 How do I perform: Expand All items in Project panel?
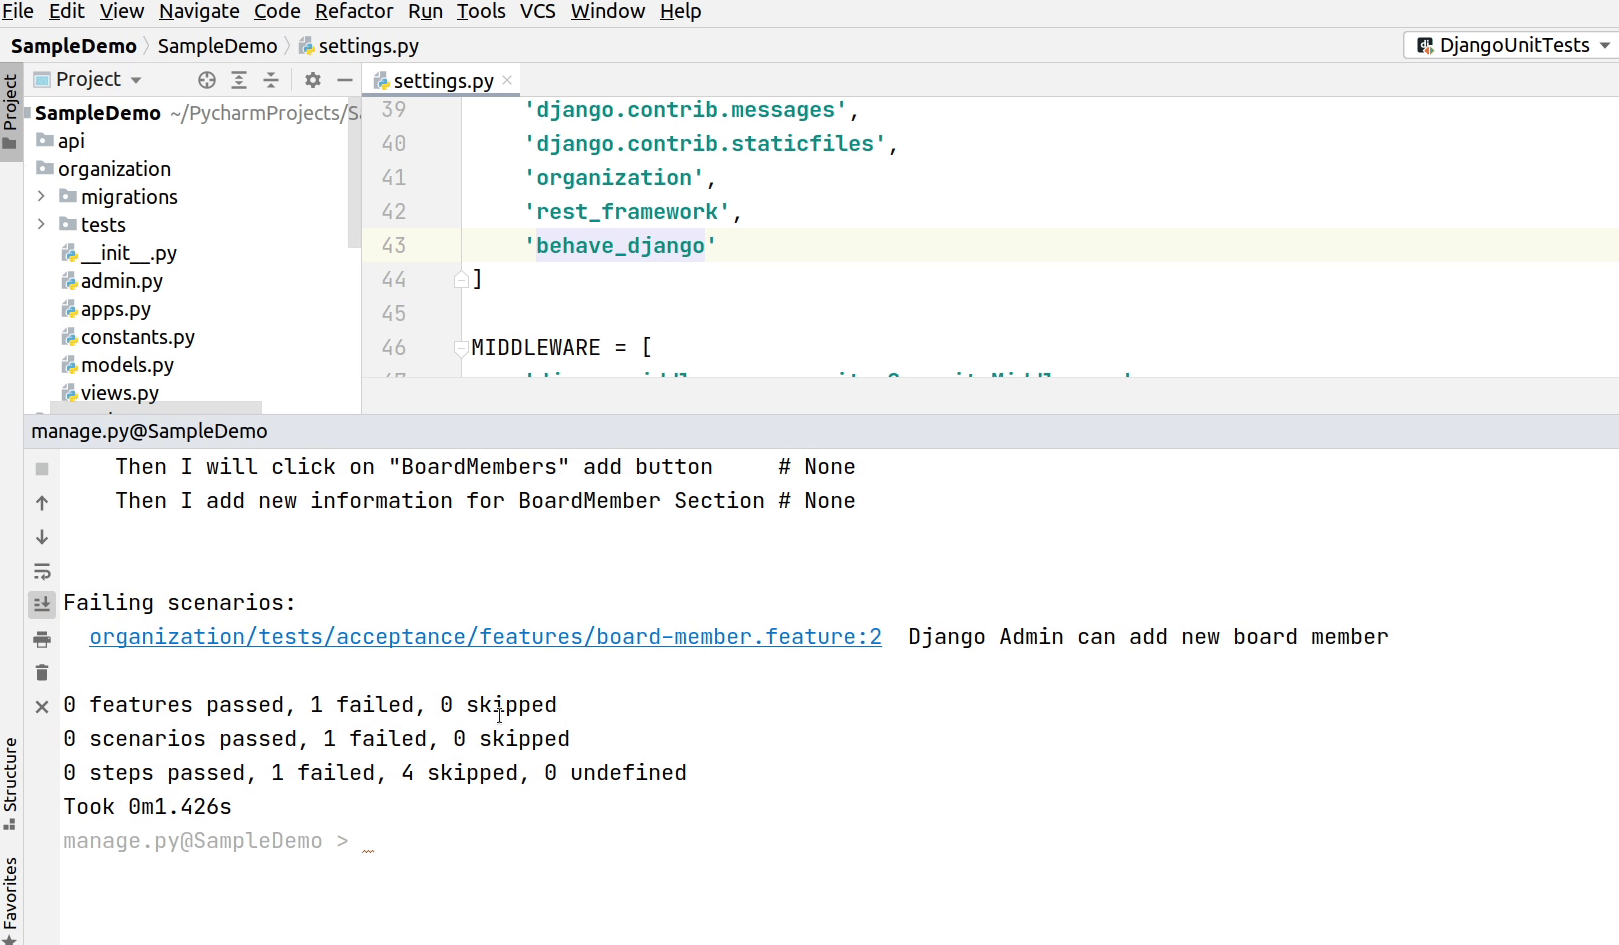coord(239,80)
